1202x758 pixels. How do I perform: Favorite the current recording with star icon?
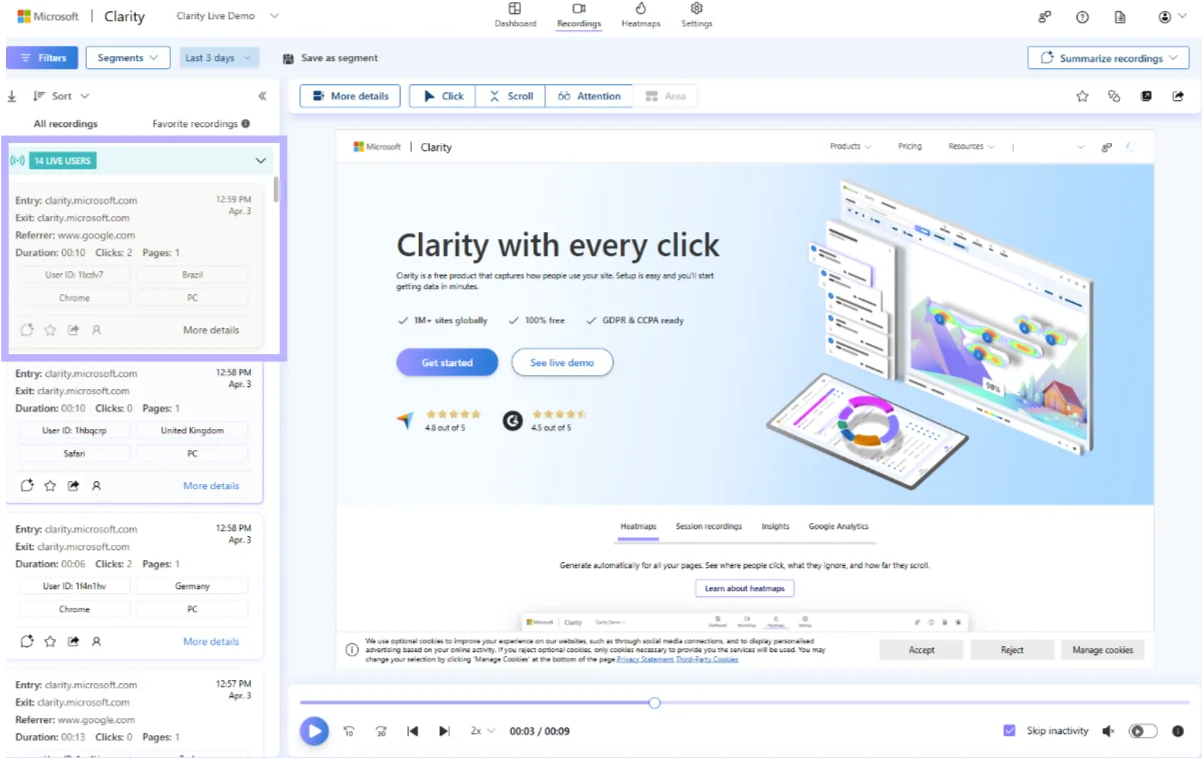(x=1082, y=96)
